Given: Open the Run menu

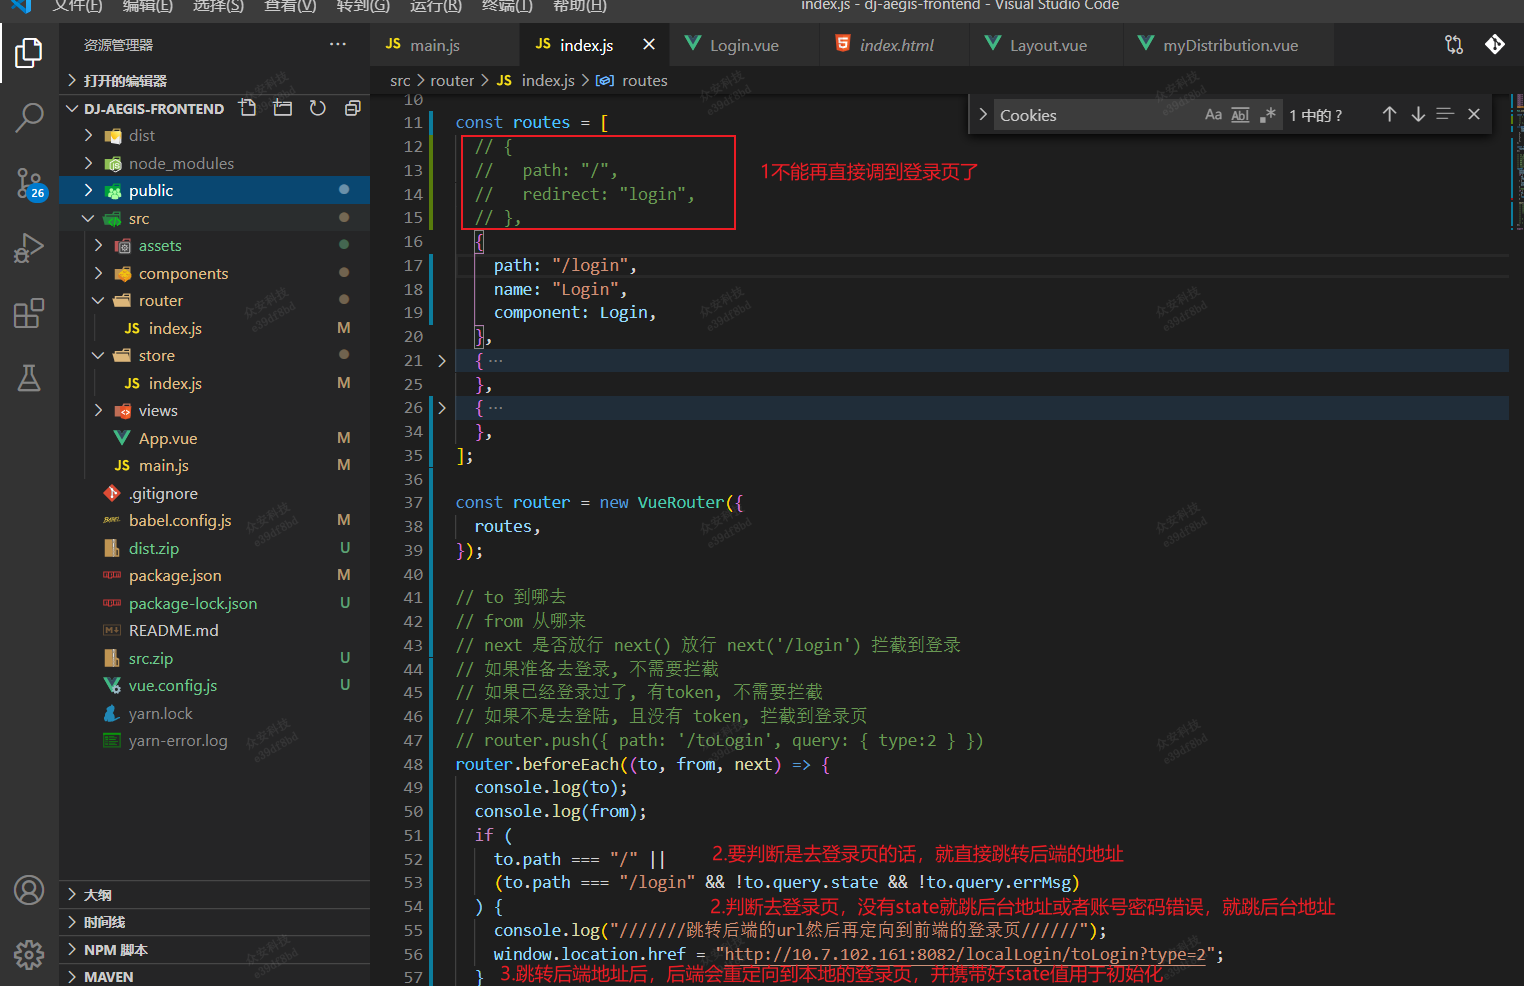Looking at the screenshot, I should tap(436, 6).
